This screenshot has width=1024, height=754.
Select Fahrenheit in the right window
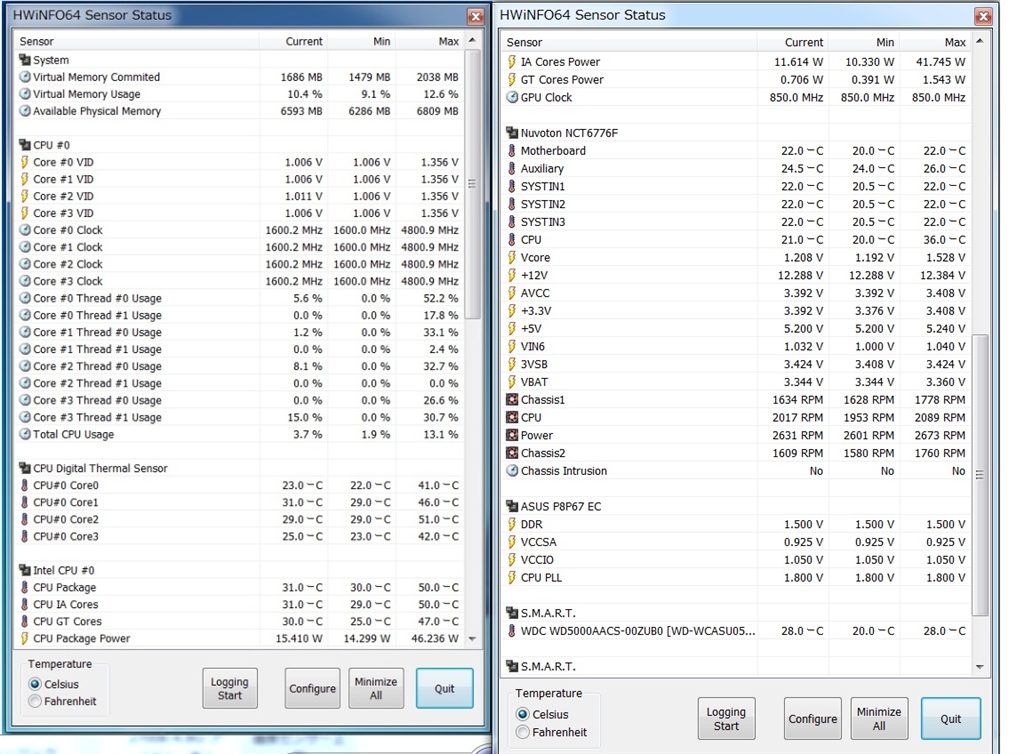click(523, 733)
